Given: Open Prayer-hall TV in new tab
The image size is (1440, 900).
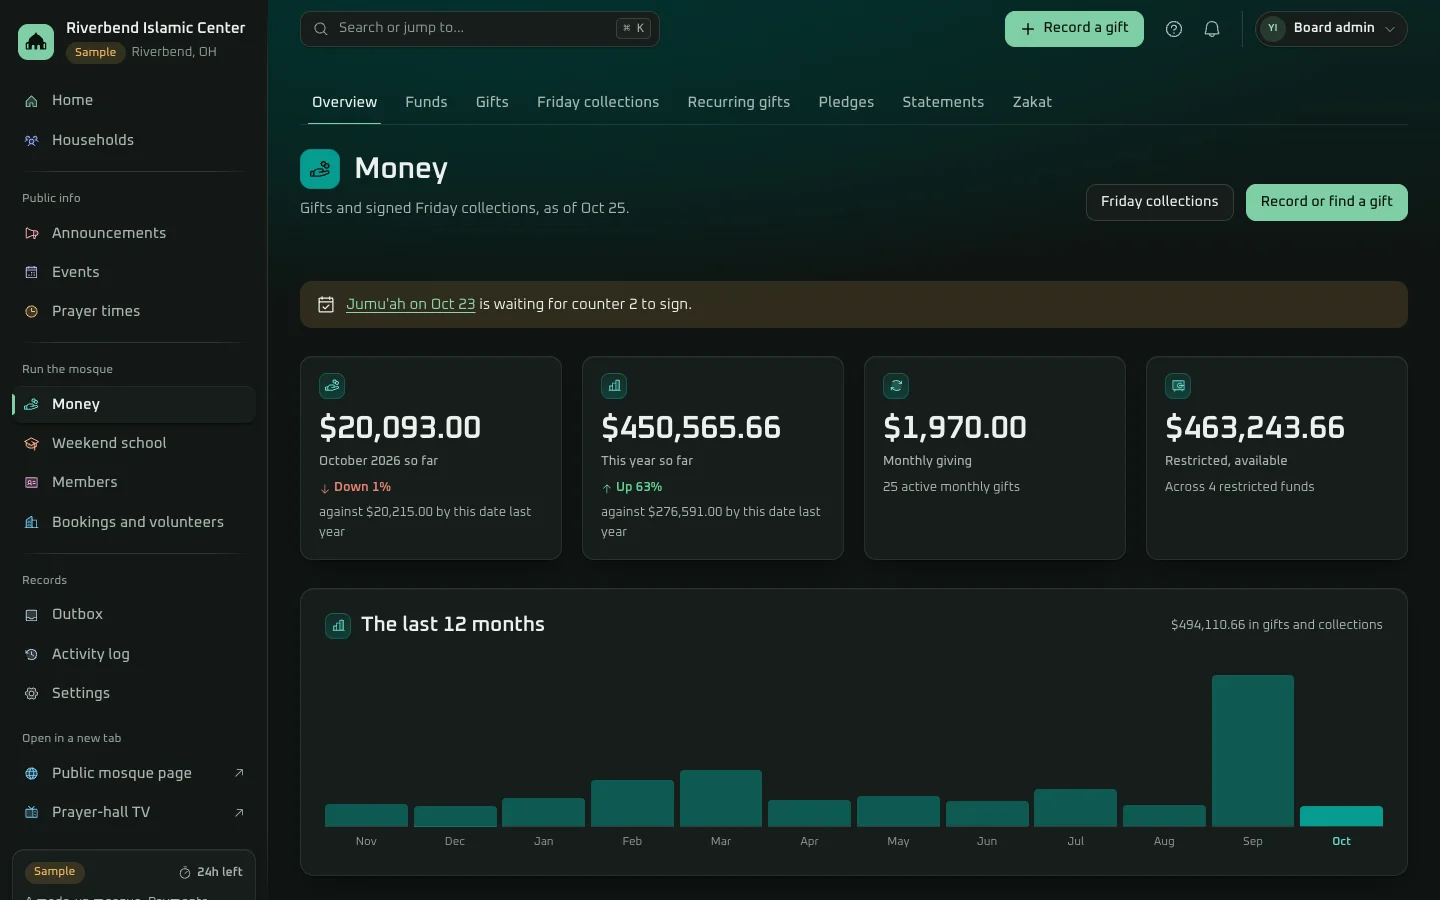Looking at the screenshot, I should [x=134, y=812].
